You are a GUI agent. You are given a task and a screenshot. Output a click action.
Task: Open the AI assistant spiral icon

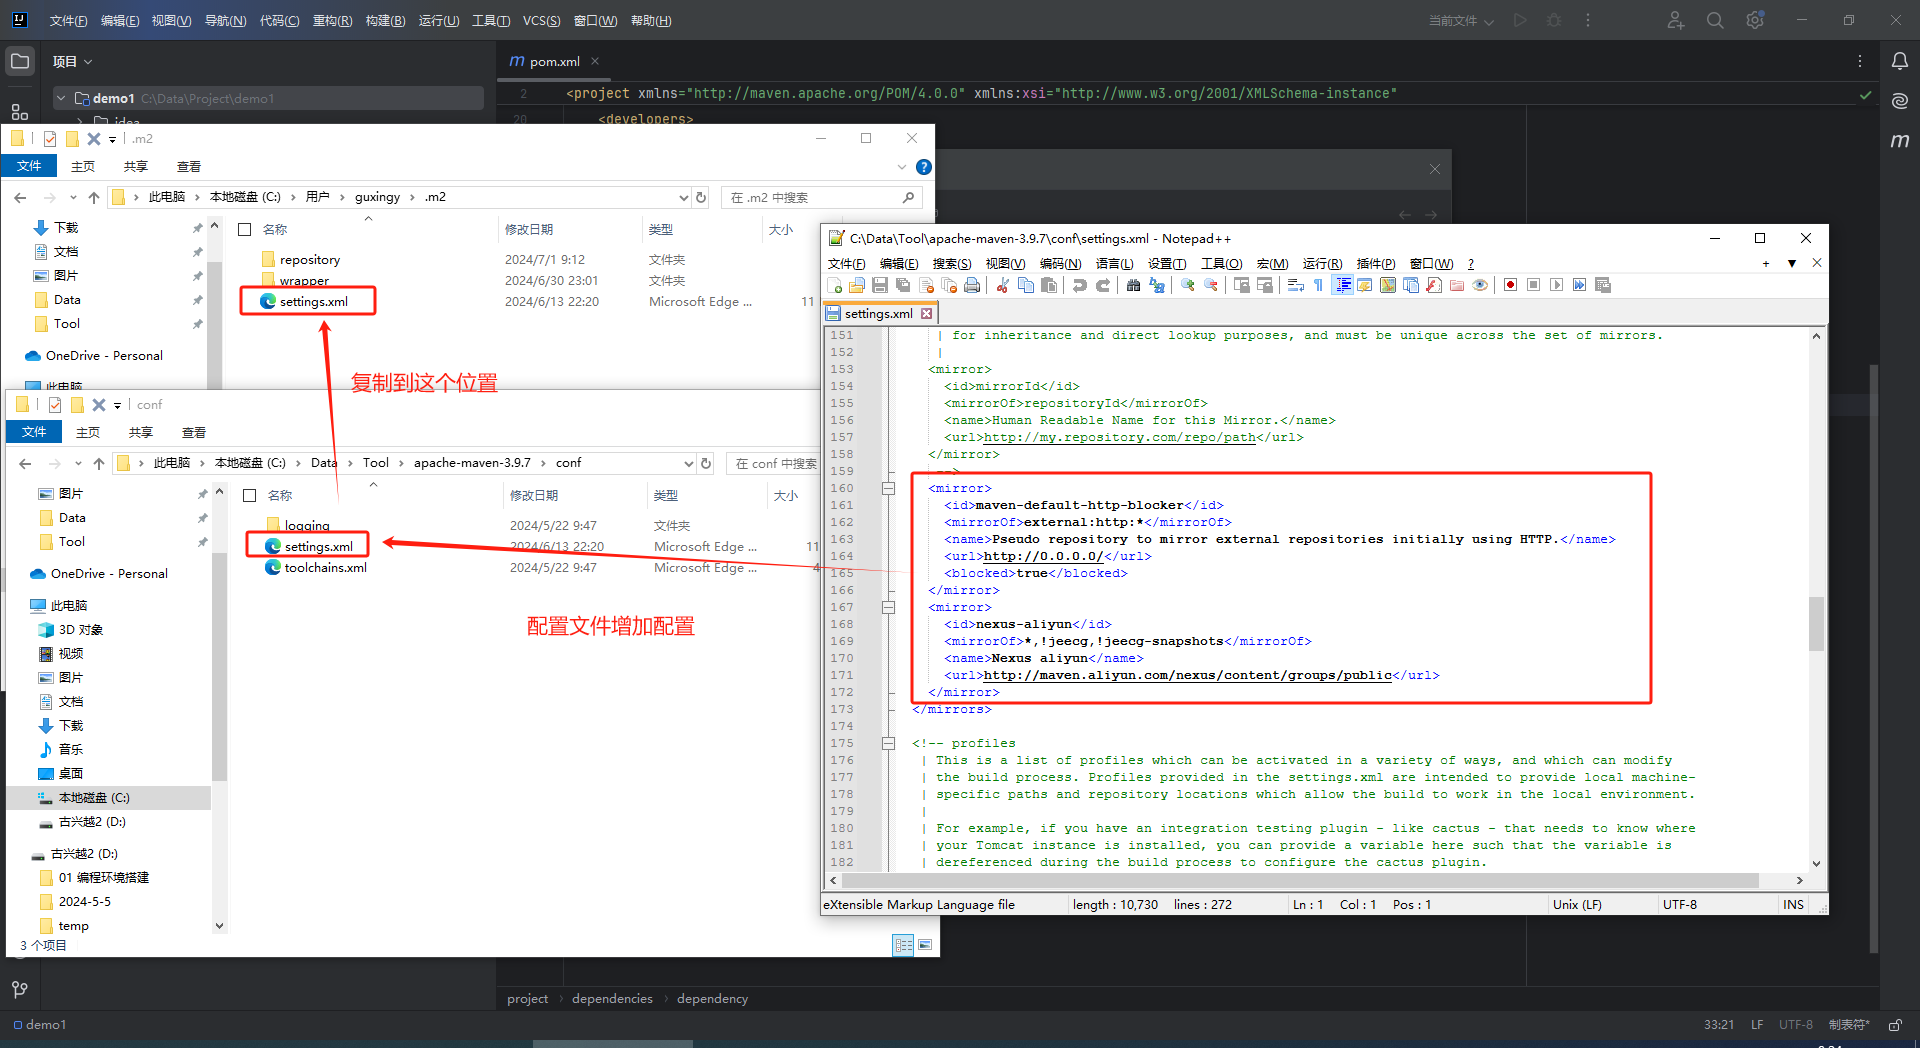[x=1900, y=101]
